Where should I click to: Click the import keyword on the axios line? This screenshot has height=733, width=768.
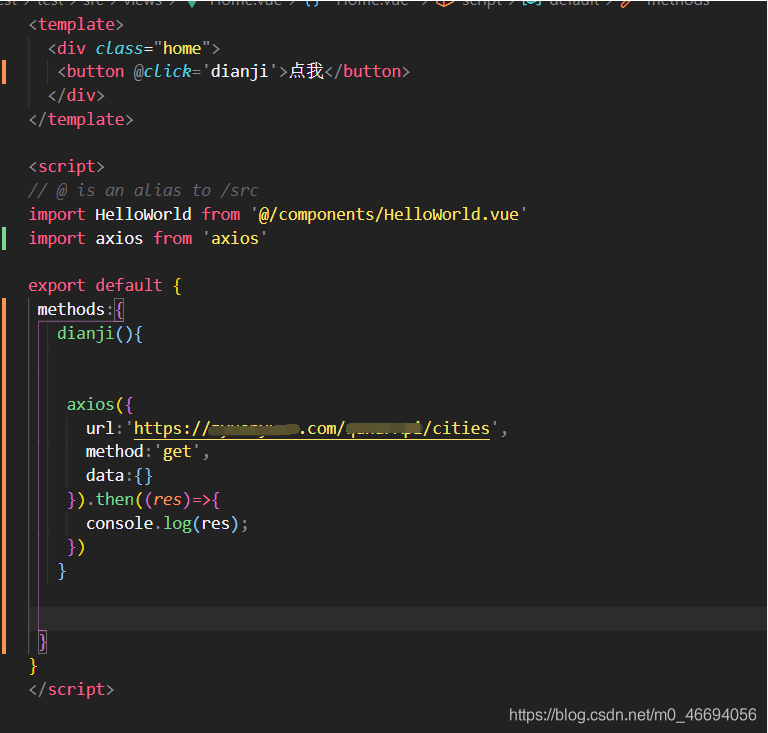coord(57,238)
